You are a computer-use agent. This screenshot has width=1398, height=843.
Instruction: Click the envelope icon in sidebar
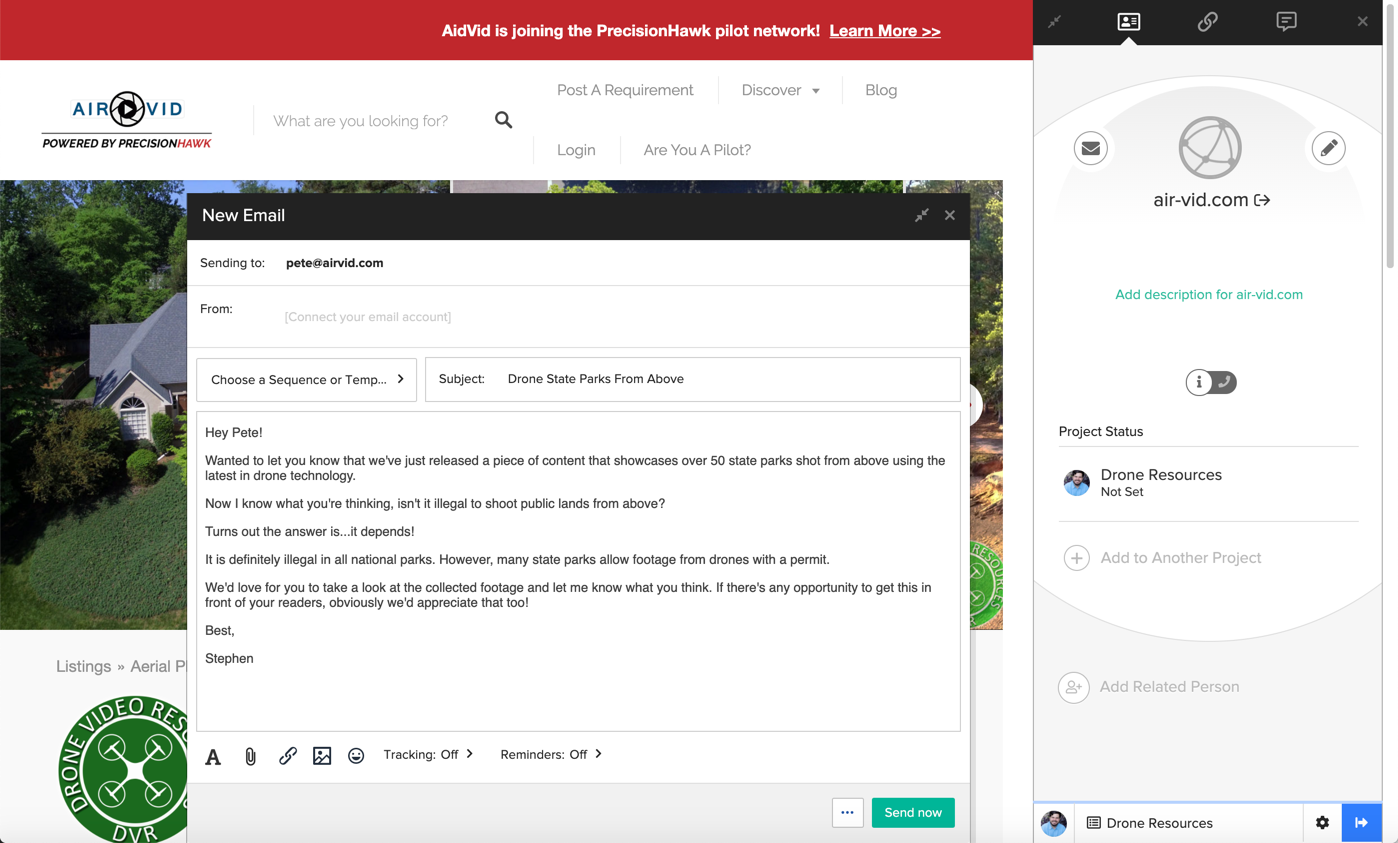(x=1090, y=148)
